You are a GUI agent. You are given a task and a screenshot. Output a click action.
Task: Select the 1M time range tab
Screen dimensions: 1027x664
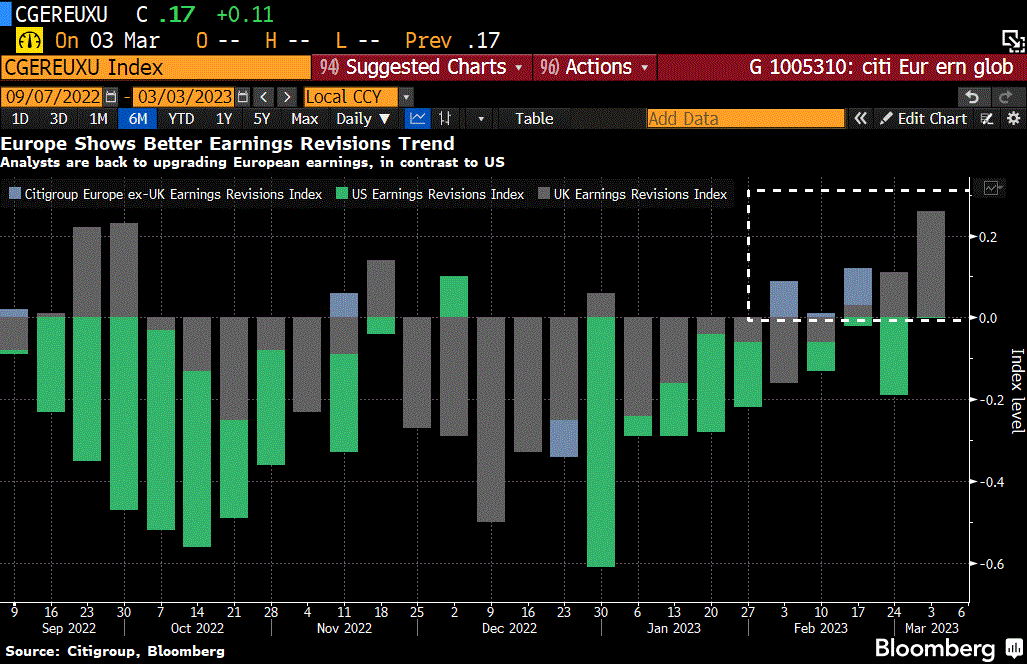[x=98, y=119]
